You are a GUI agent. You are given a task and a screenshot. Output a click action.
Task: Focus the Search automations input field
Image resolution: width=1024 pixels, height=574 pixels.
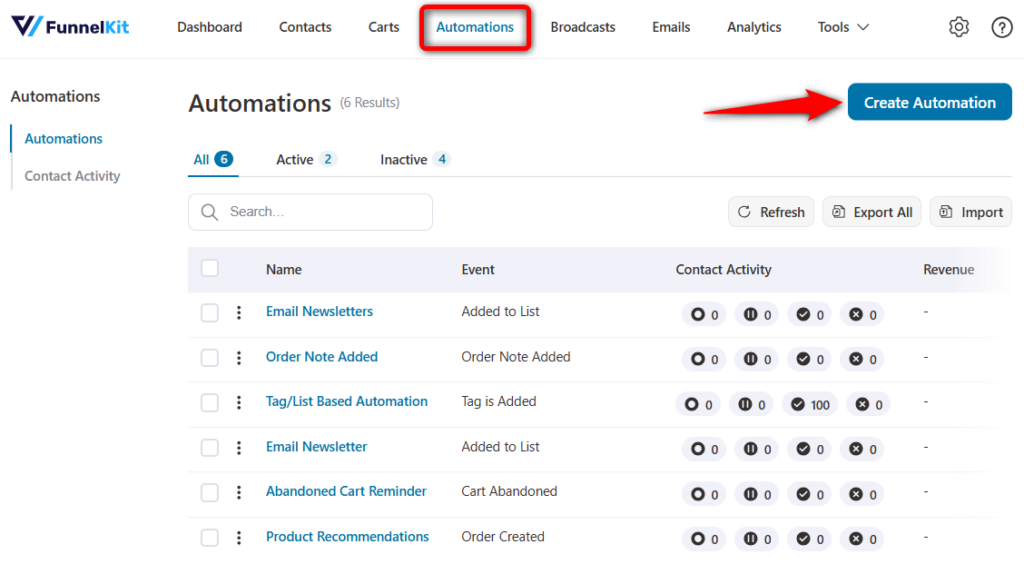click(310, 212)
